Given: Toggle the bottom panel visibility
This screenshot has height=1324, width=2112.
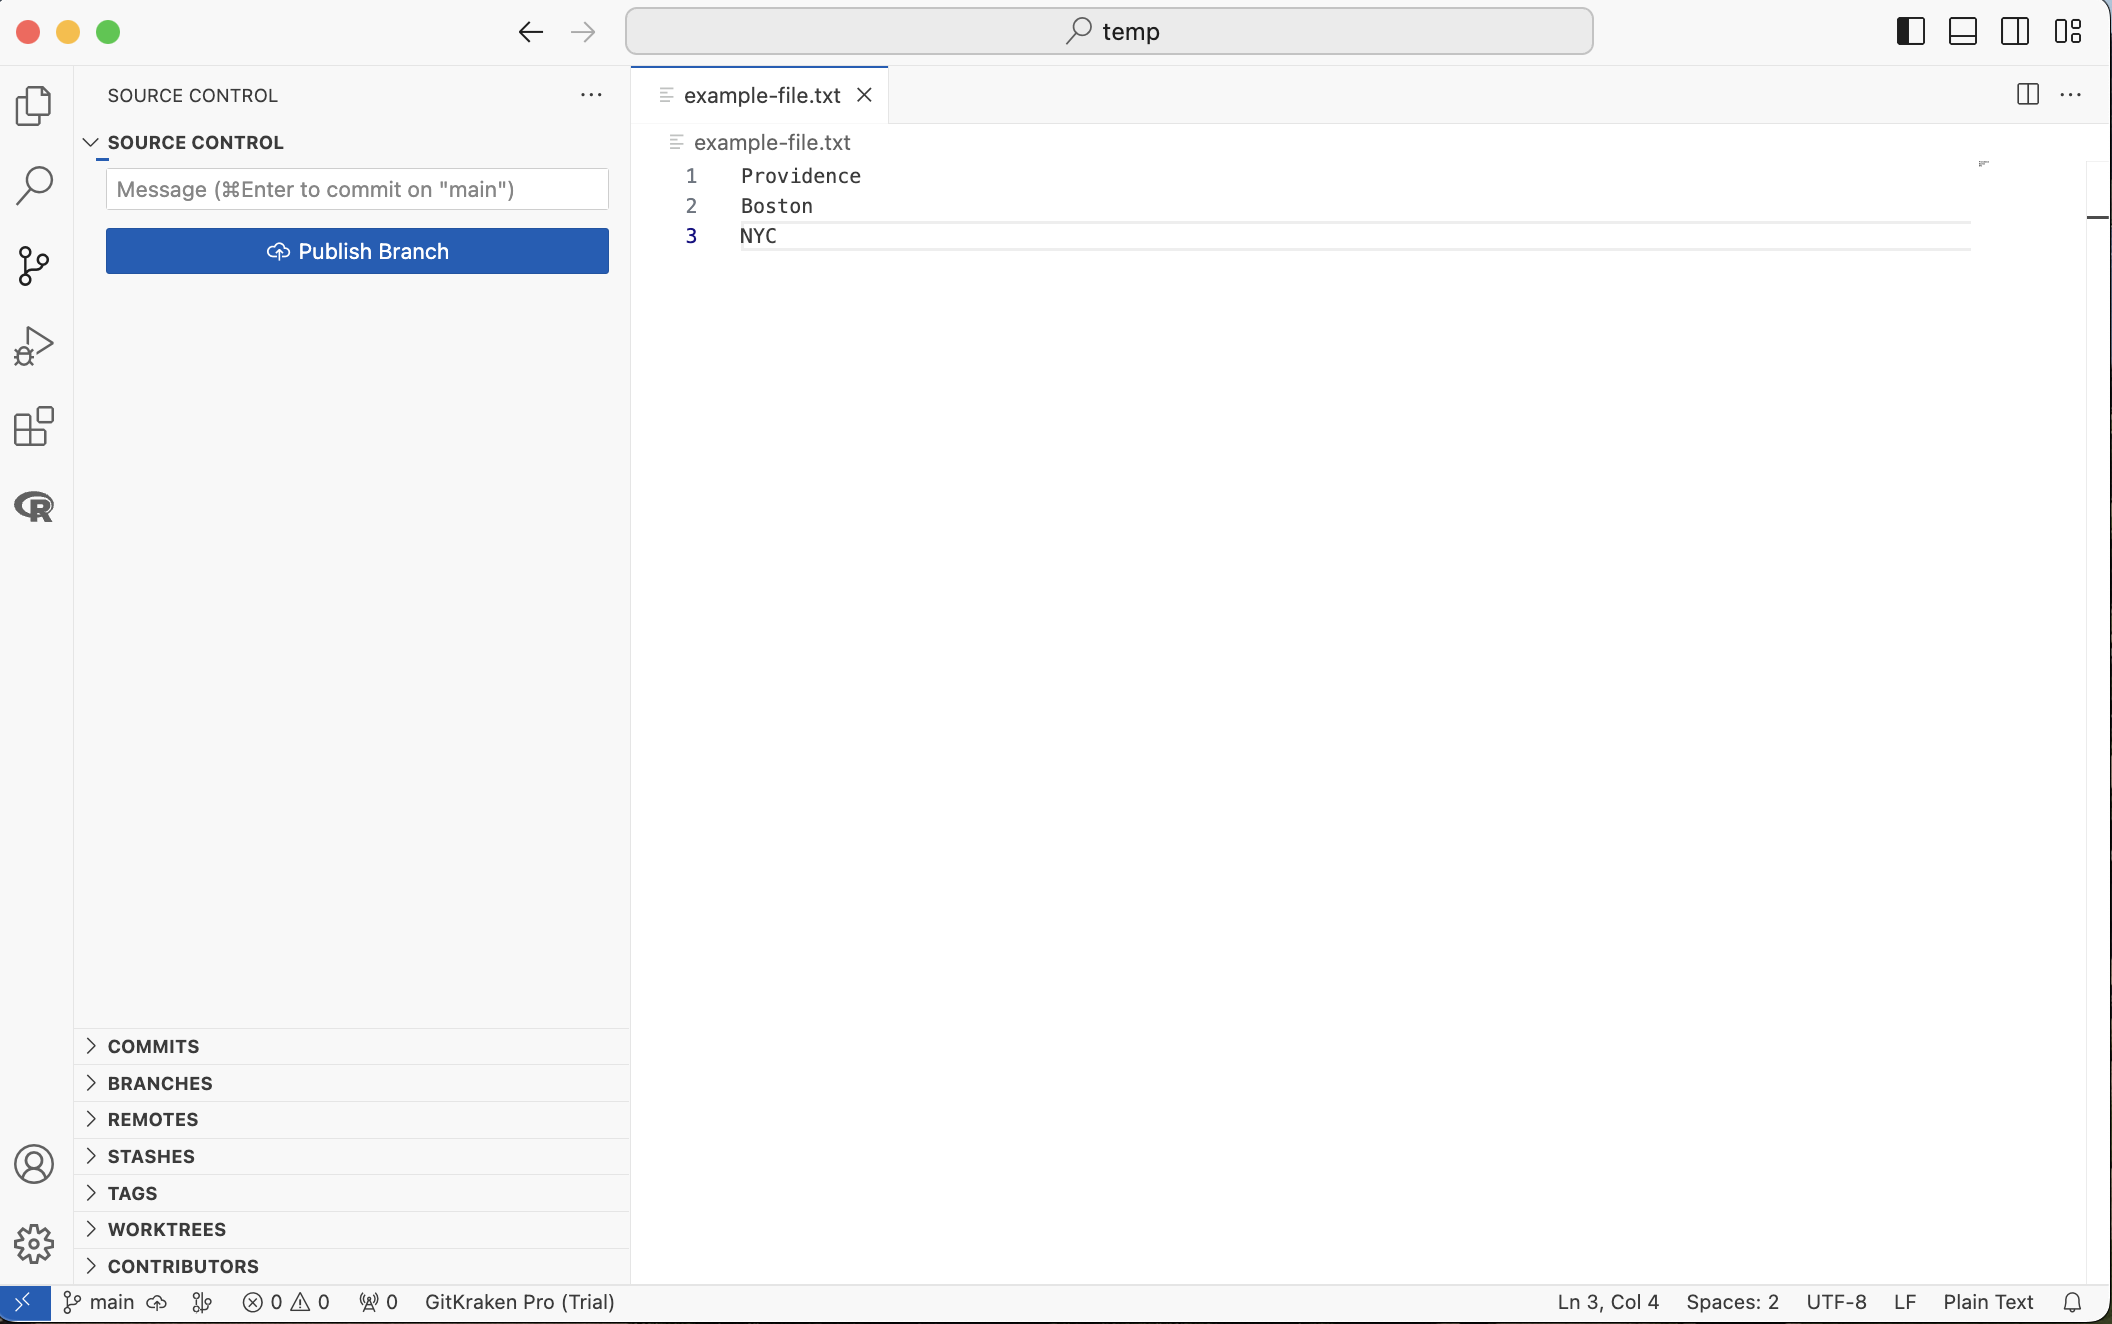Looking at the screenshot, I should pos(1962,32).
